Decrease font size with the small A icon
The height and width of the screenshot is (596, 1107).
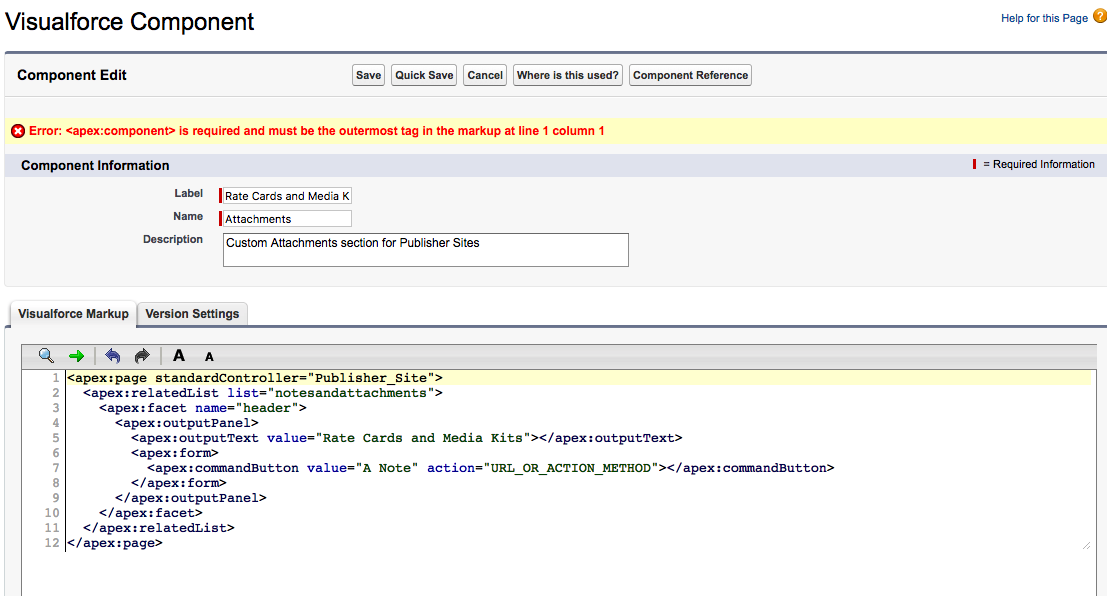tap(209, 357)
